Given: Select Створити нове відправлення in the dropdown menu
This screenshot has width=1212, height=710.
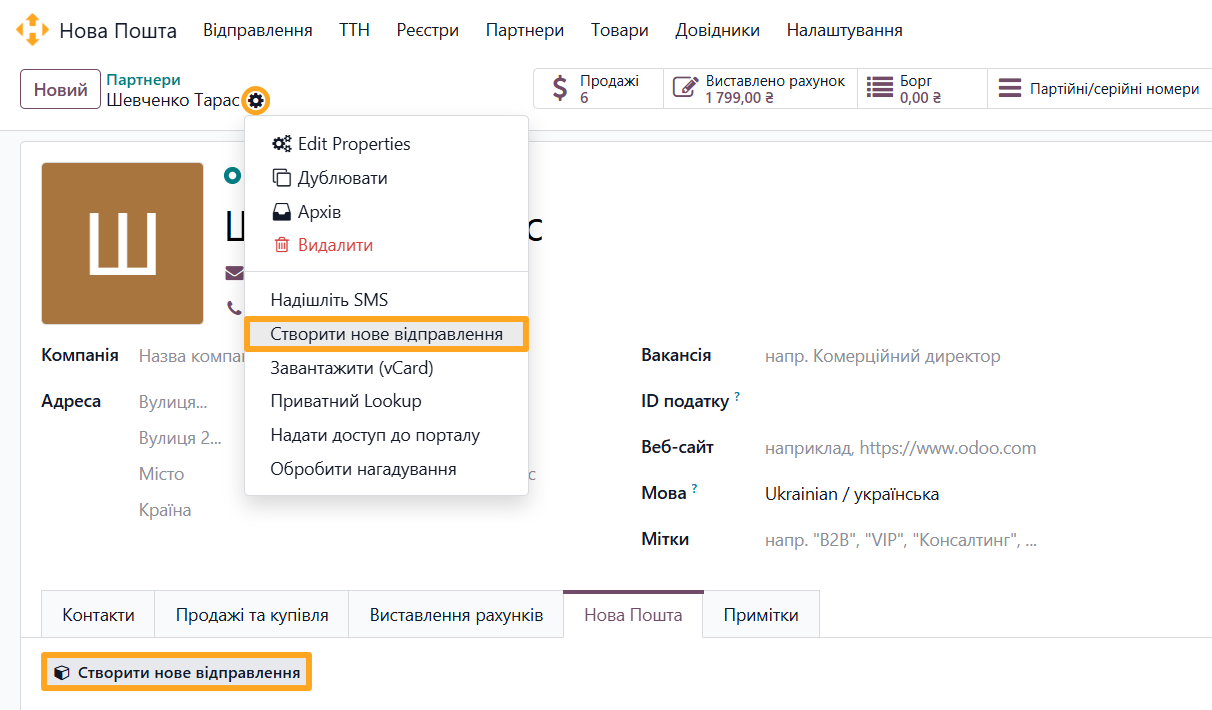Looking at the screenshot, I should 386,333.
